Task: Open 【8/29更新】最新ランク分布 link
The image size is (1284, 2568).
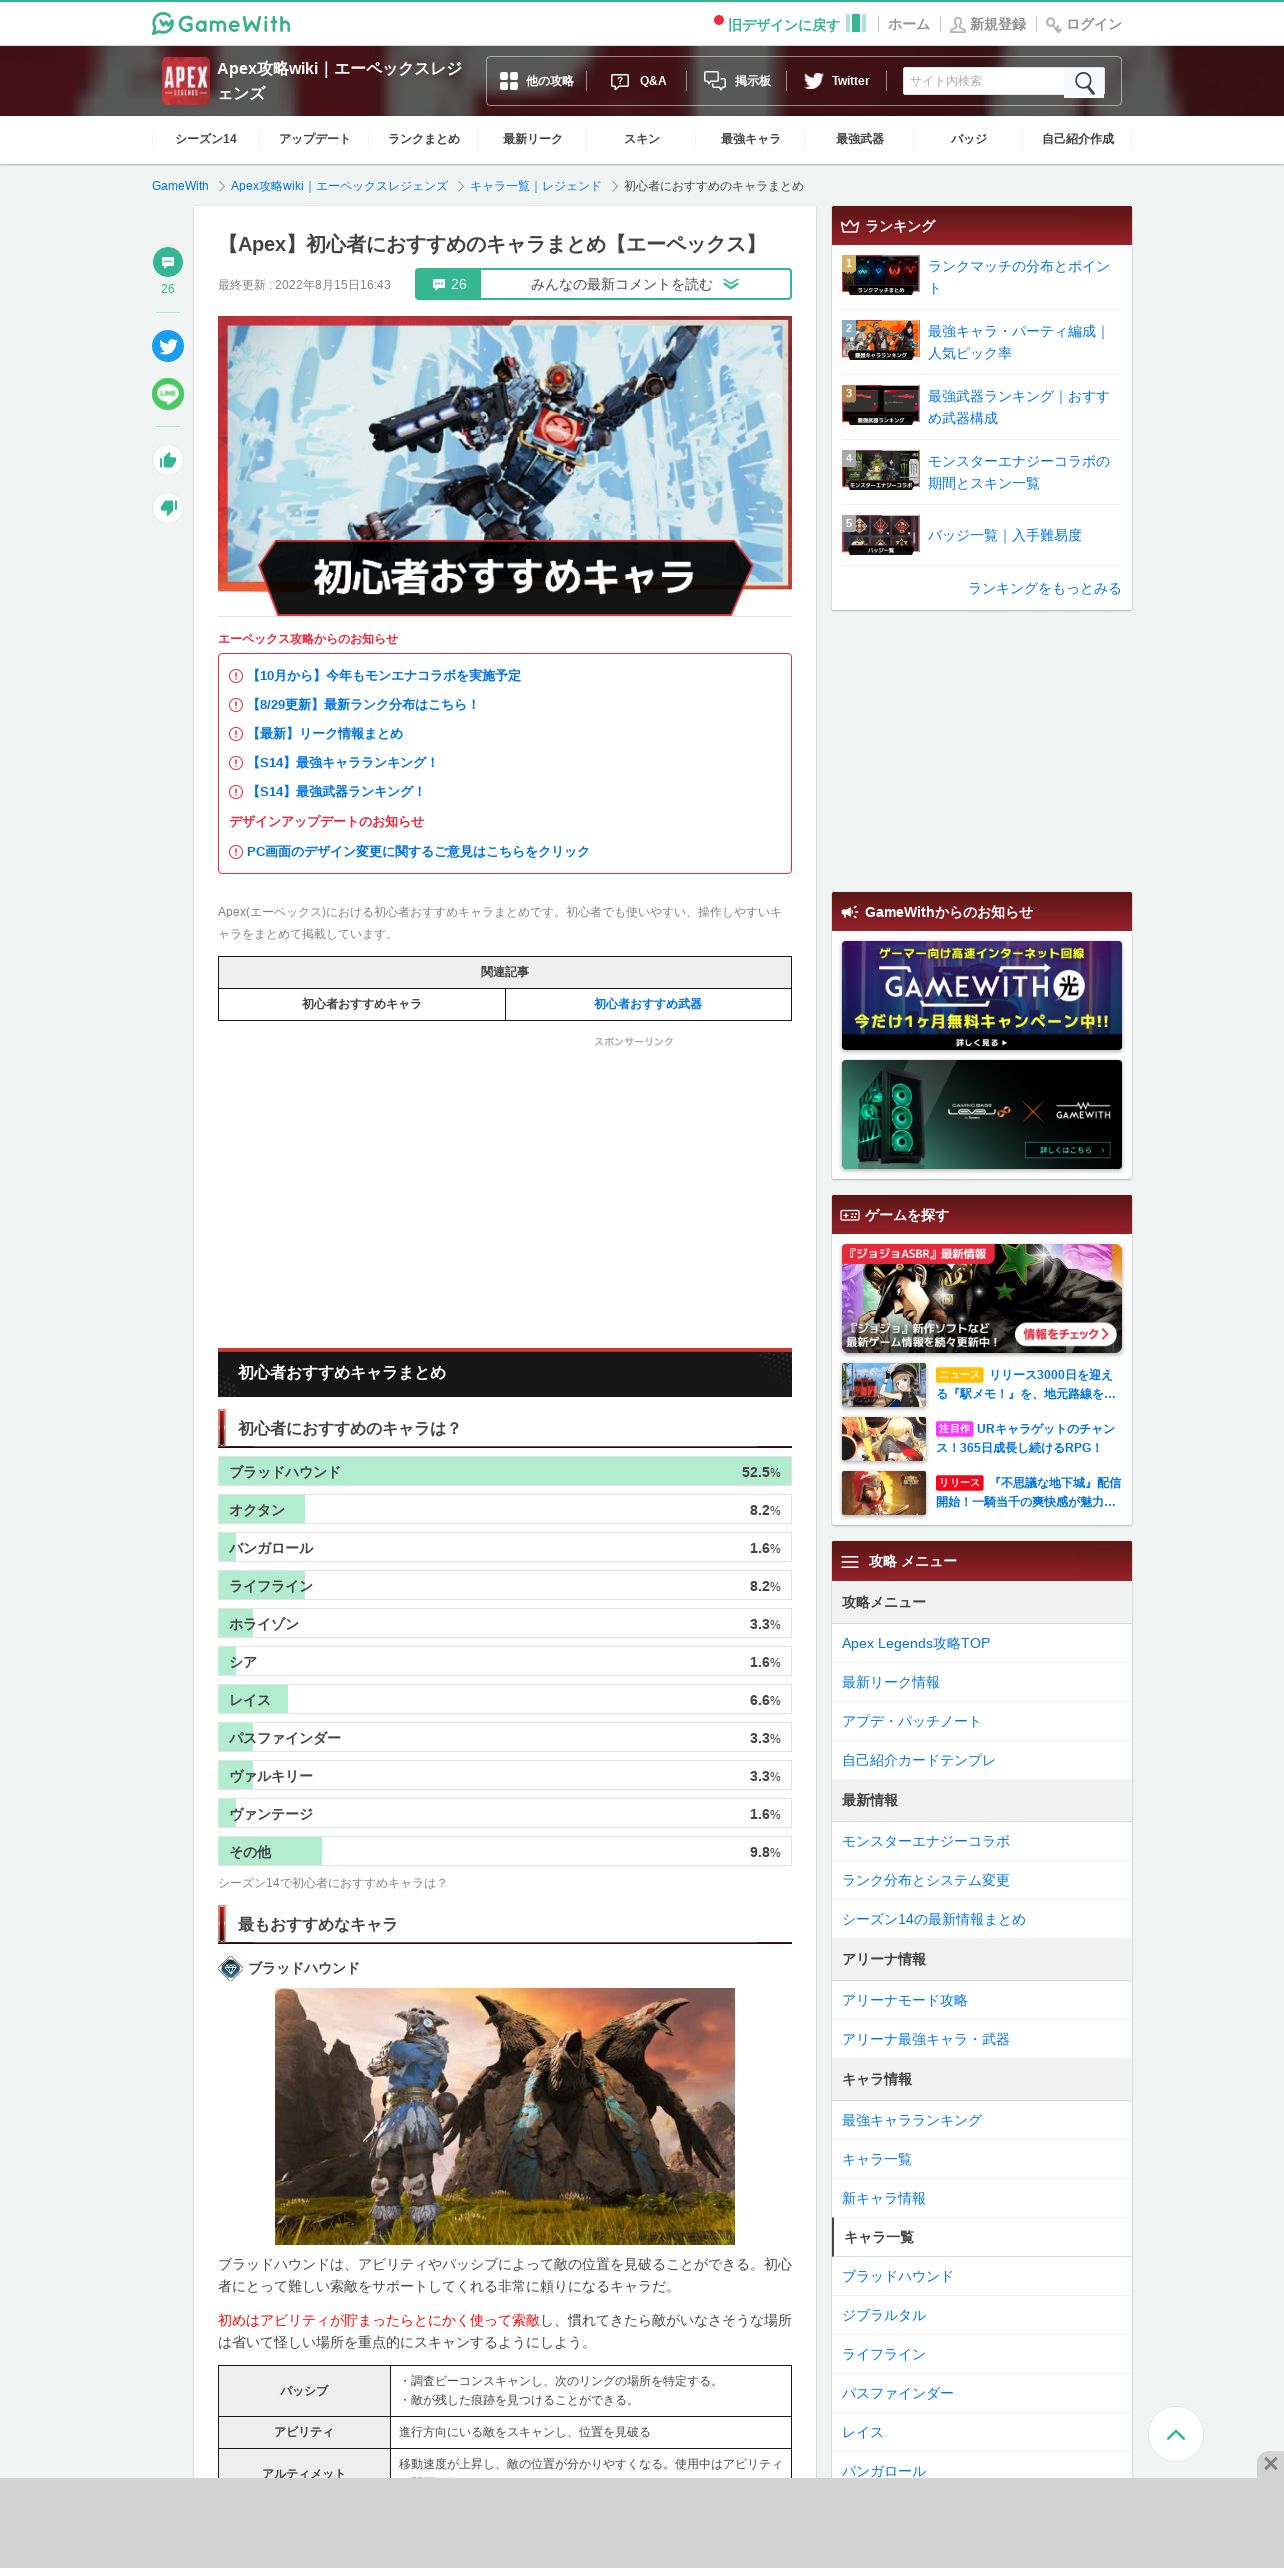Action: coord(362,705)
